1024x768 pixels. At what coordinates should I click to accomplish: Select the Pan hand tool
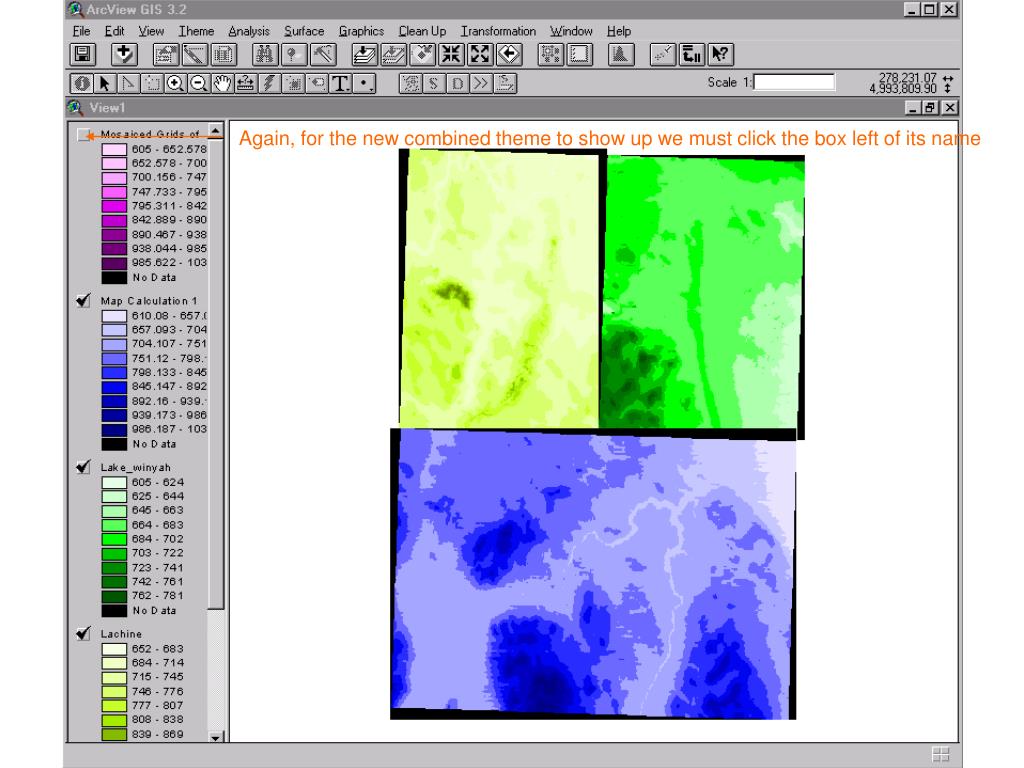pyautogui.click(x=222, y=84)
